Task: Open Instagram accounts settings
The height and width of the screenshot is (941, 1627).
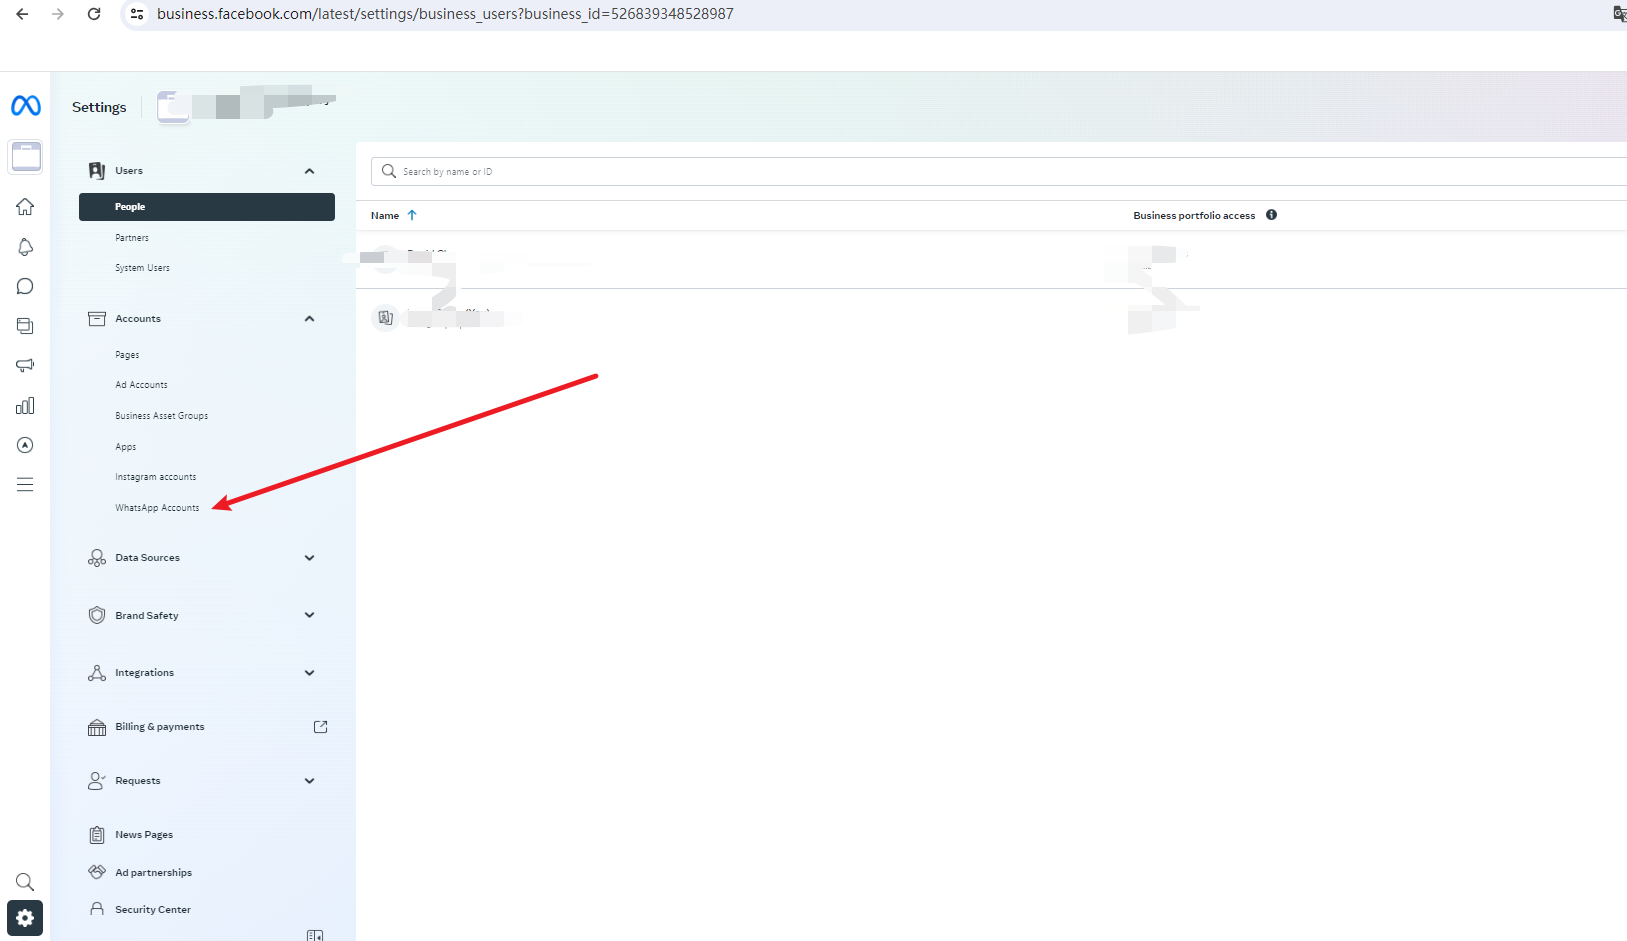Action: pyautogui.click(x=155, y=477)
